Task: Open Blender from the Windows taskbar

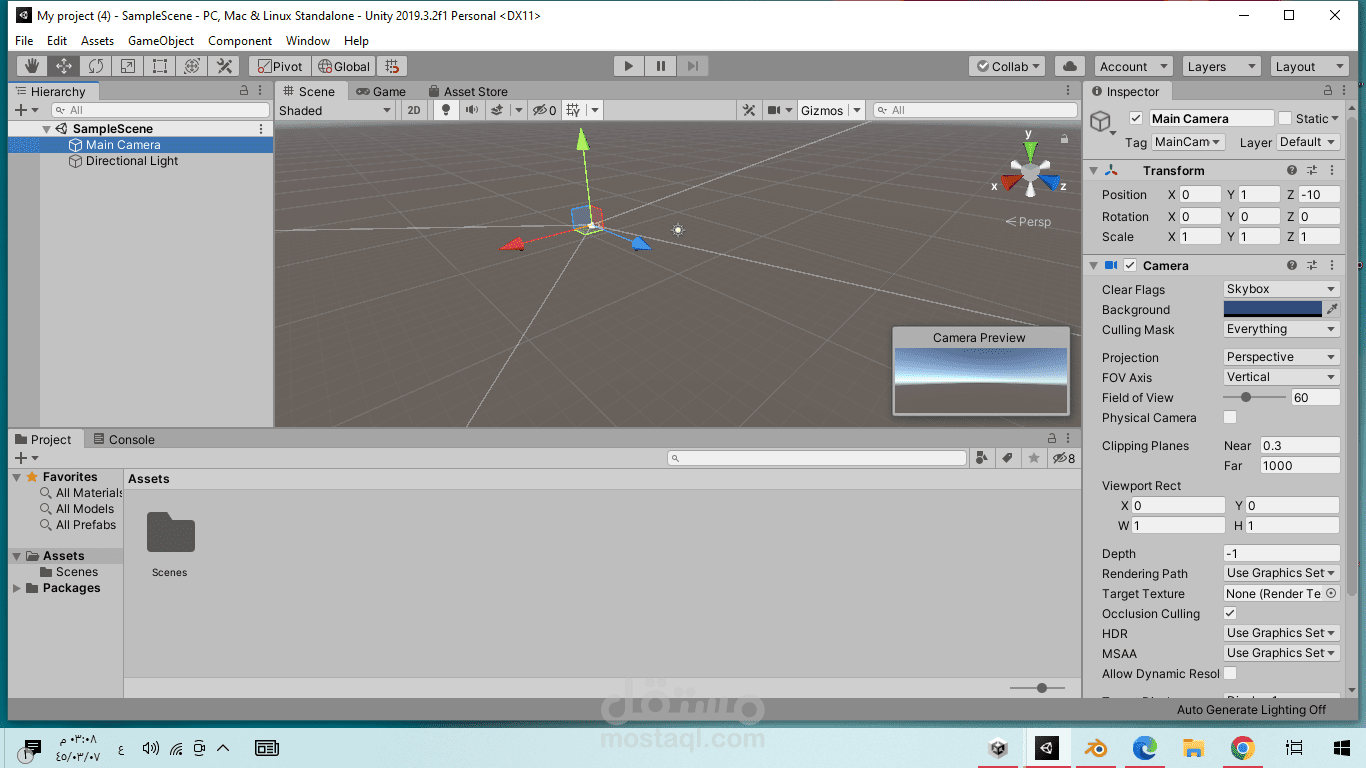Action: (x=1096, y=747)
